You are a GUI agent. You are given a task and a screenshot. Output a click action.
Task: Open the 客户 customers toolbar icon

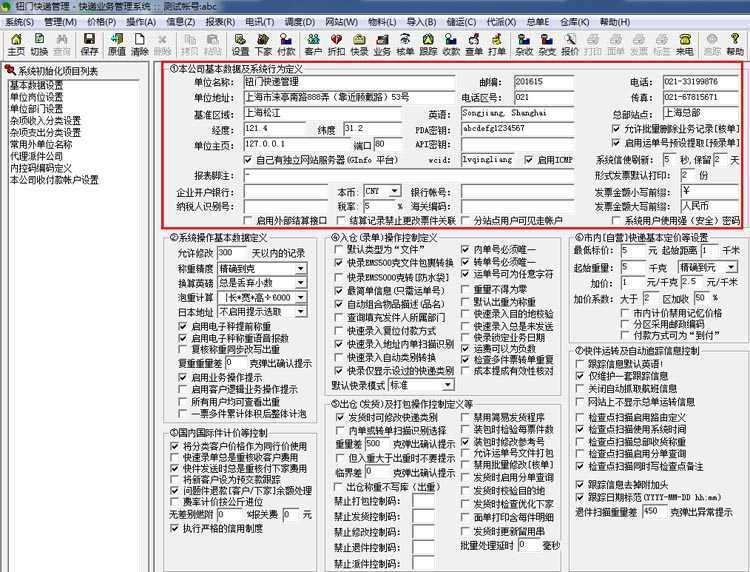point(313,44)
